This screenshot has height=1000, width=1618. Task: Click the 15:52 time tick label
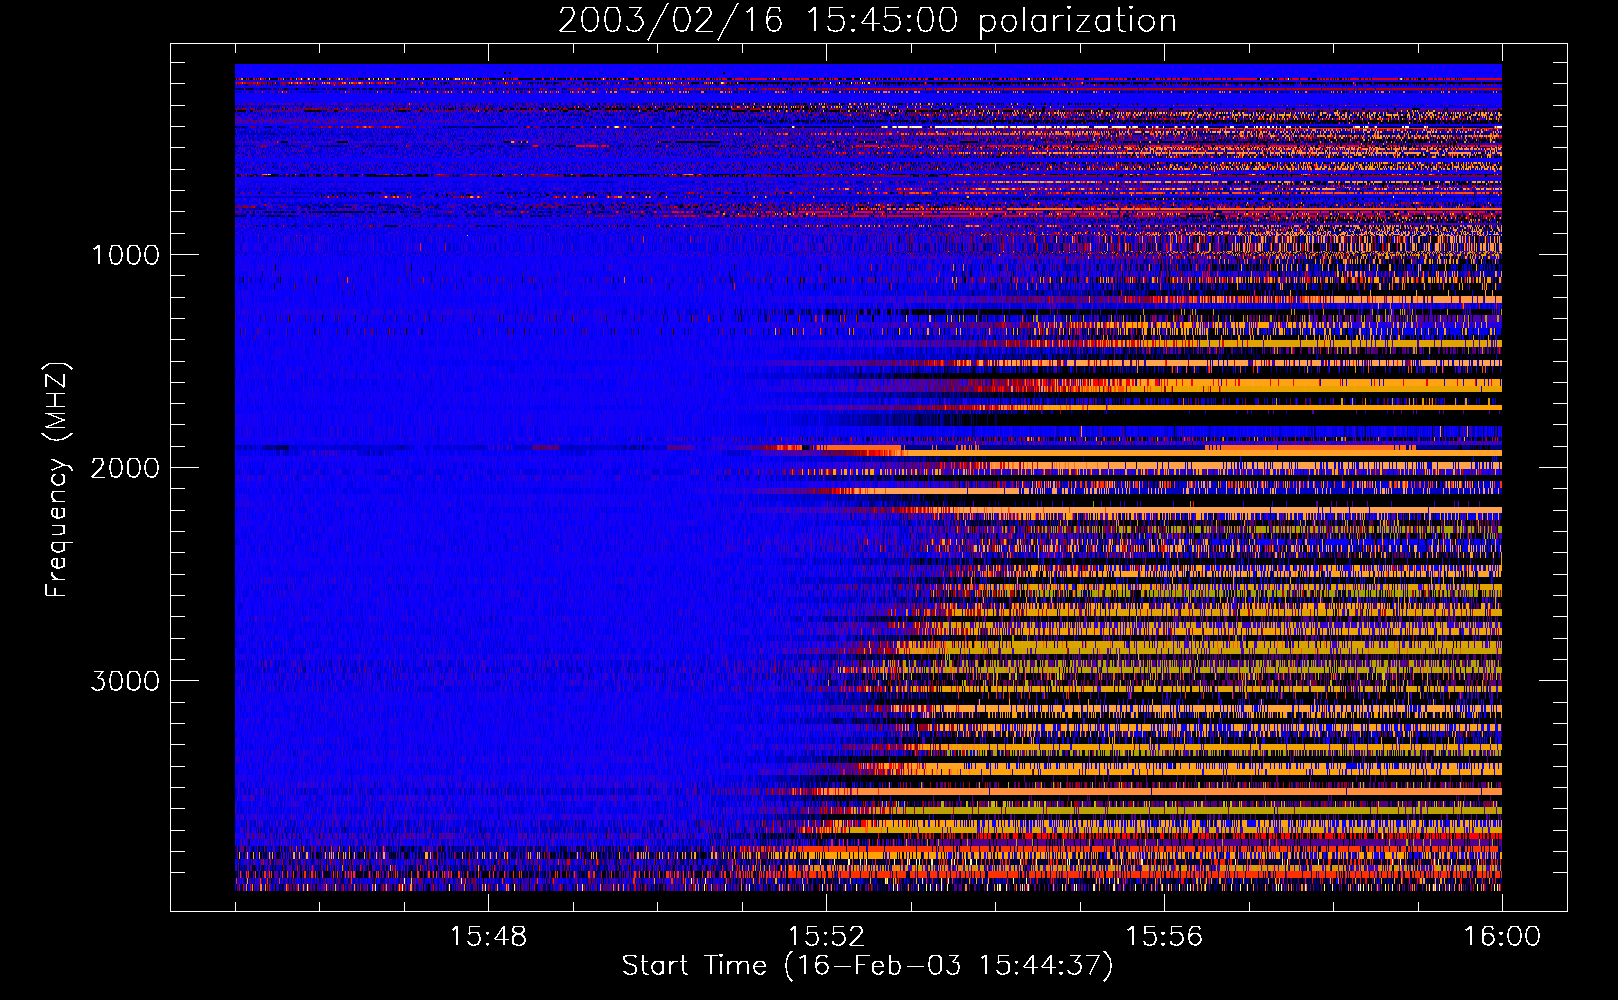pos(826,937)
